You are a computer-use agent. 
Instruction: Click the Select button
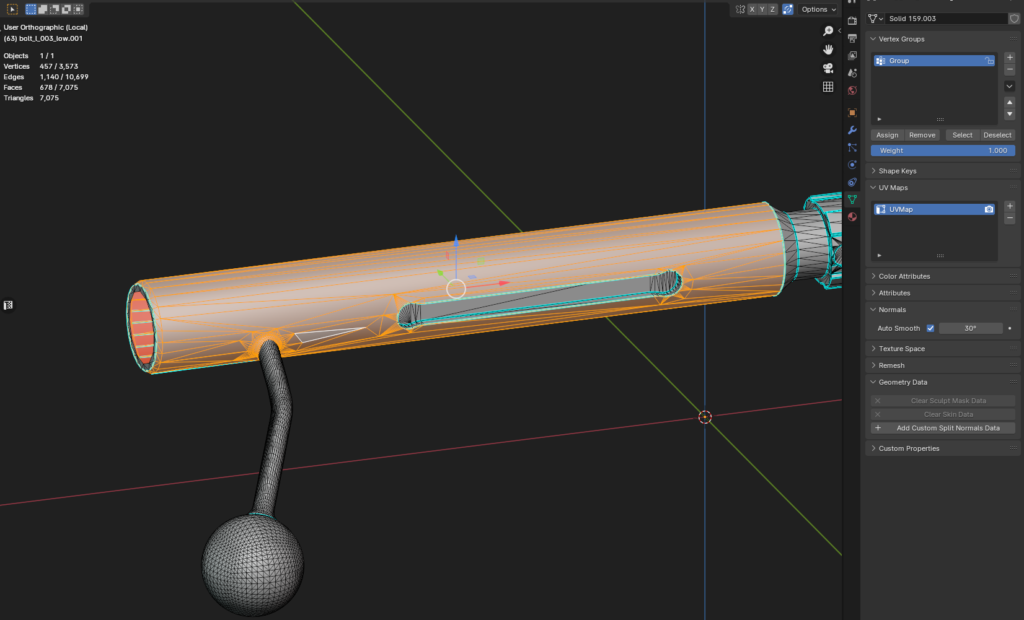point(962,135)
